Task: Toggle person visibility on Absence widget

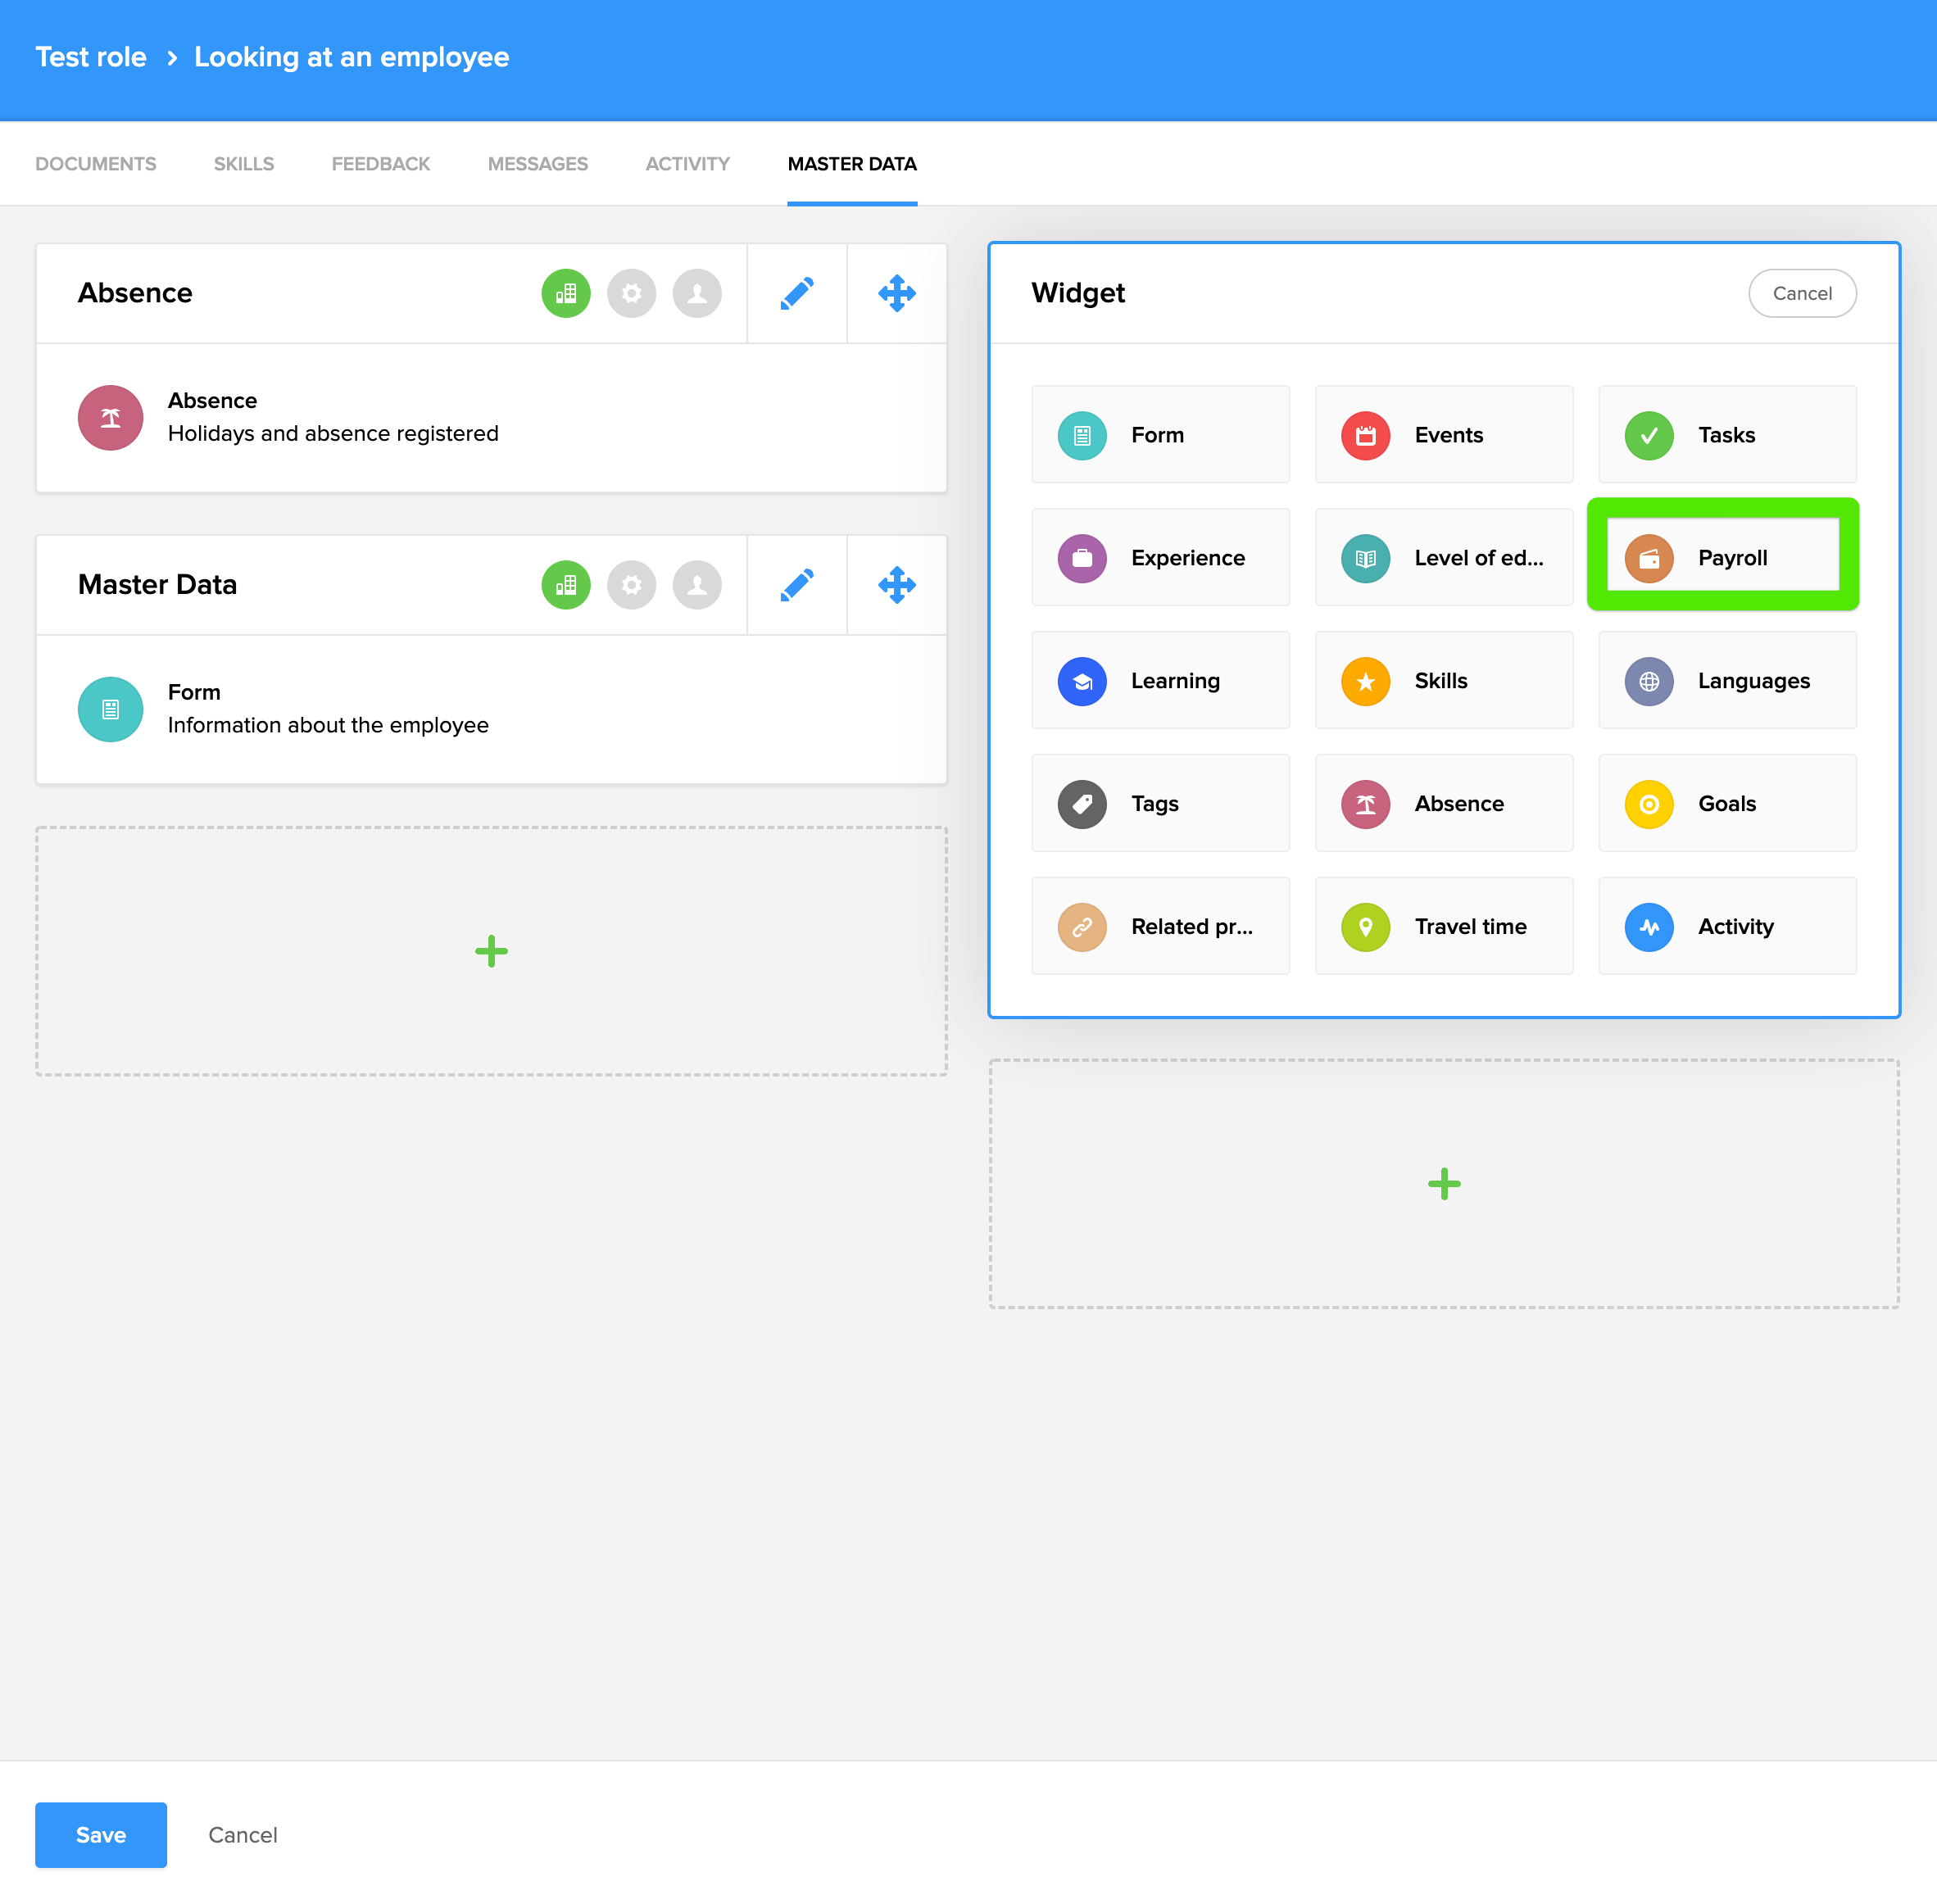Action: point(697,293)
